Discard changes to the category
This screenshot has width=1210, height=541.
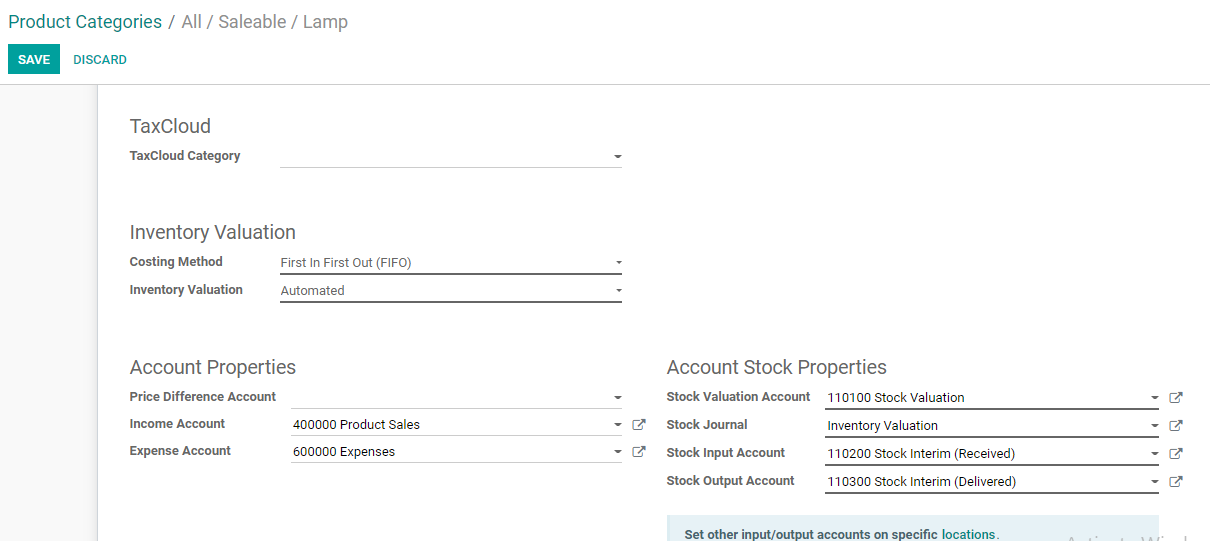click(x=100, y=60)
